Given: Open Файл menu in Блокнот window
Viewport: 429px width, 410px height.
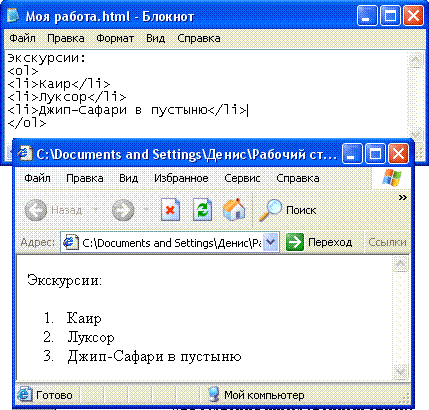Looking at the screenshot, I should tap(22, 38).
